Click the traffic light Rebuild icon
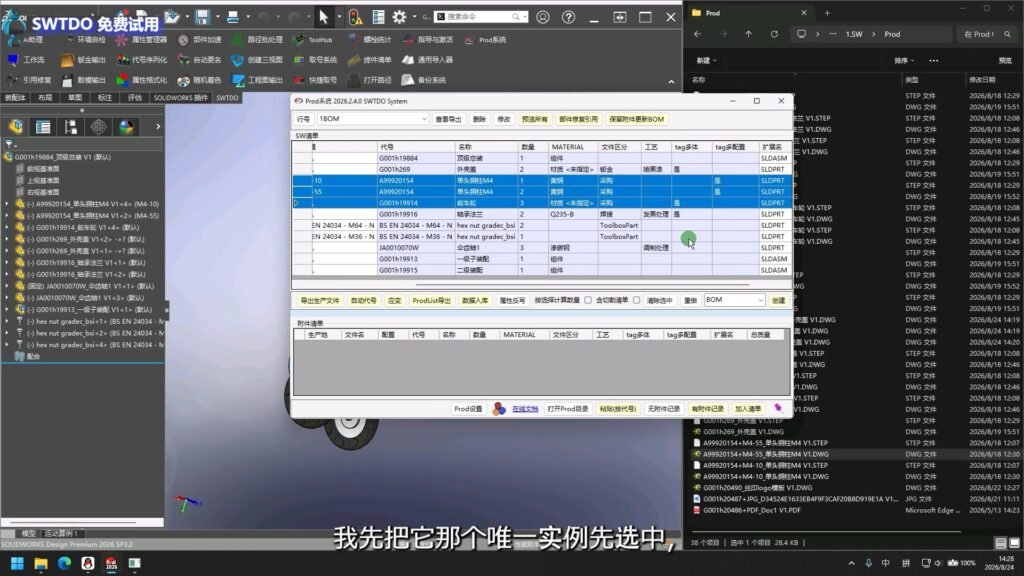The height and width of the screenshot is (576, 1024). pos(355,17)
